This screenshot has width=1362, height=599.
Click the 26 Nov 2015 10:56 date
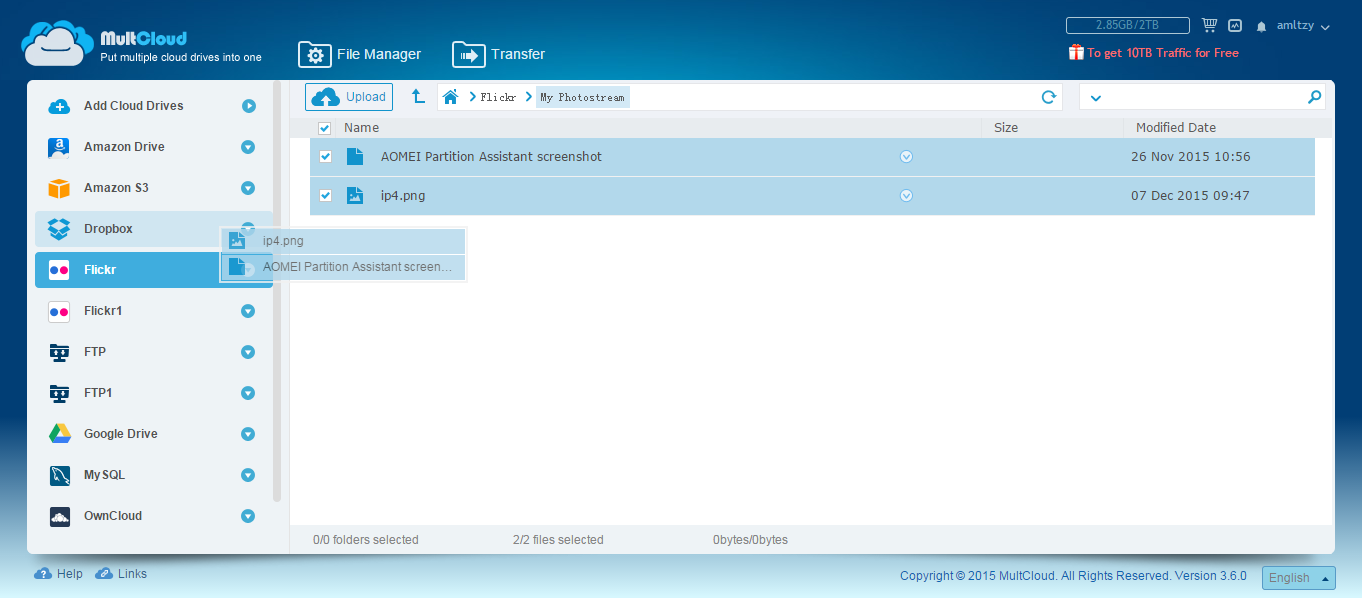(1190, 157)
